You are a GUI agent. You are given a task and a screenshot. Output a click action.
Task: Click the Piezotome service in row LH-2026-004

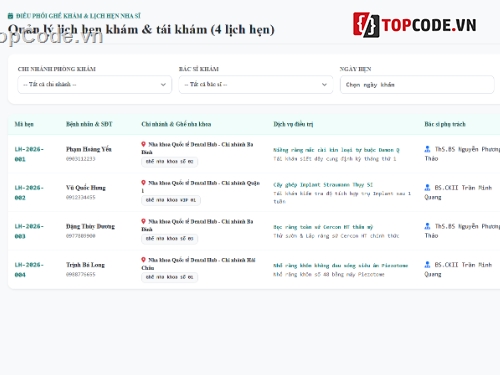point(341,266)
